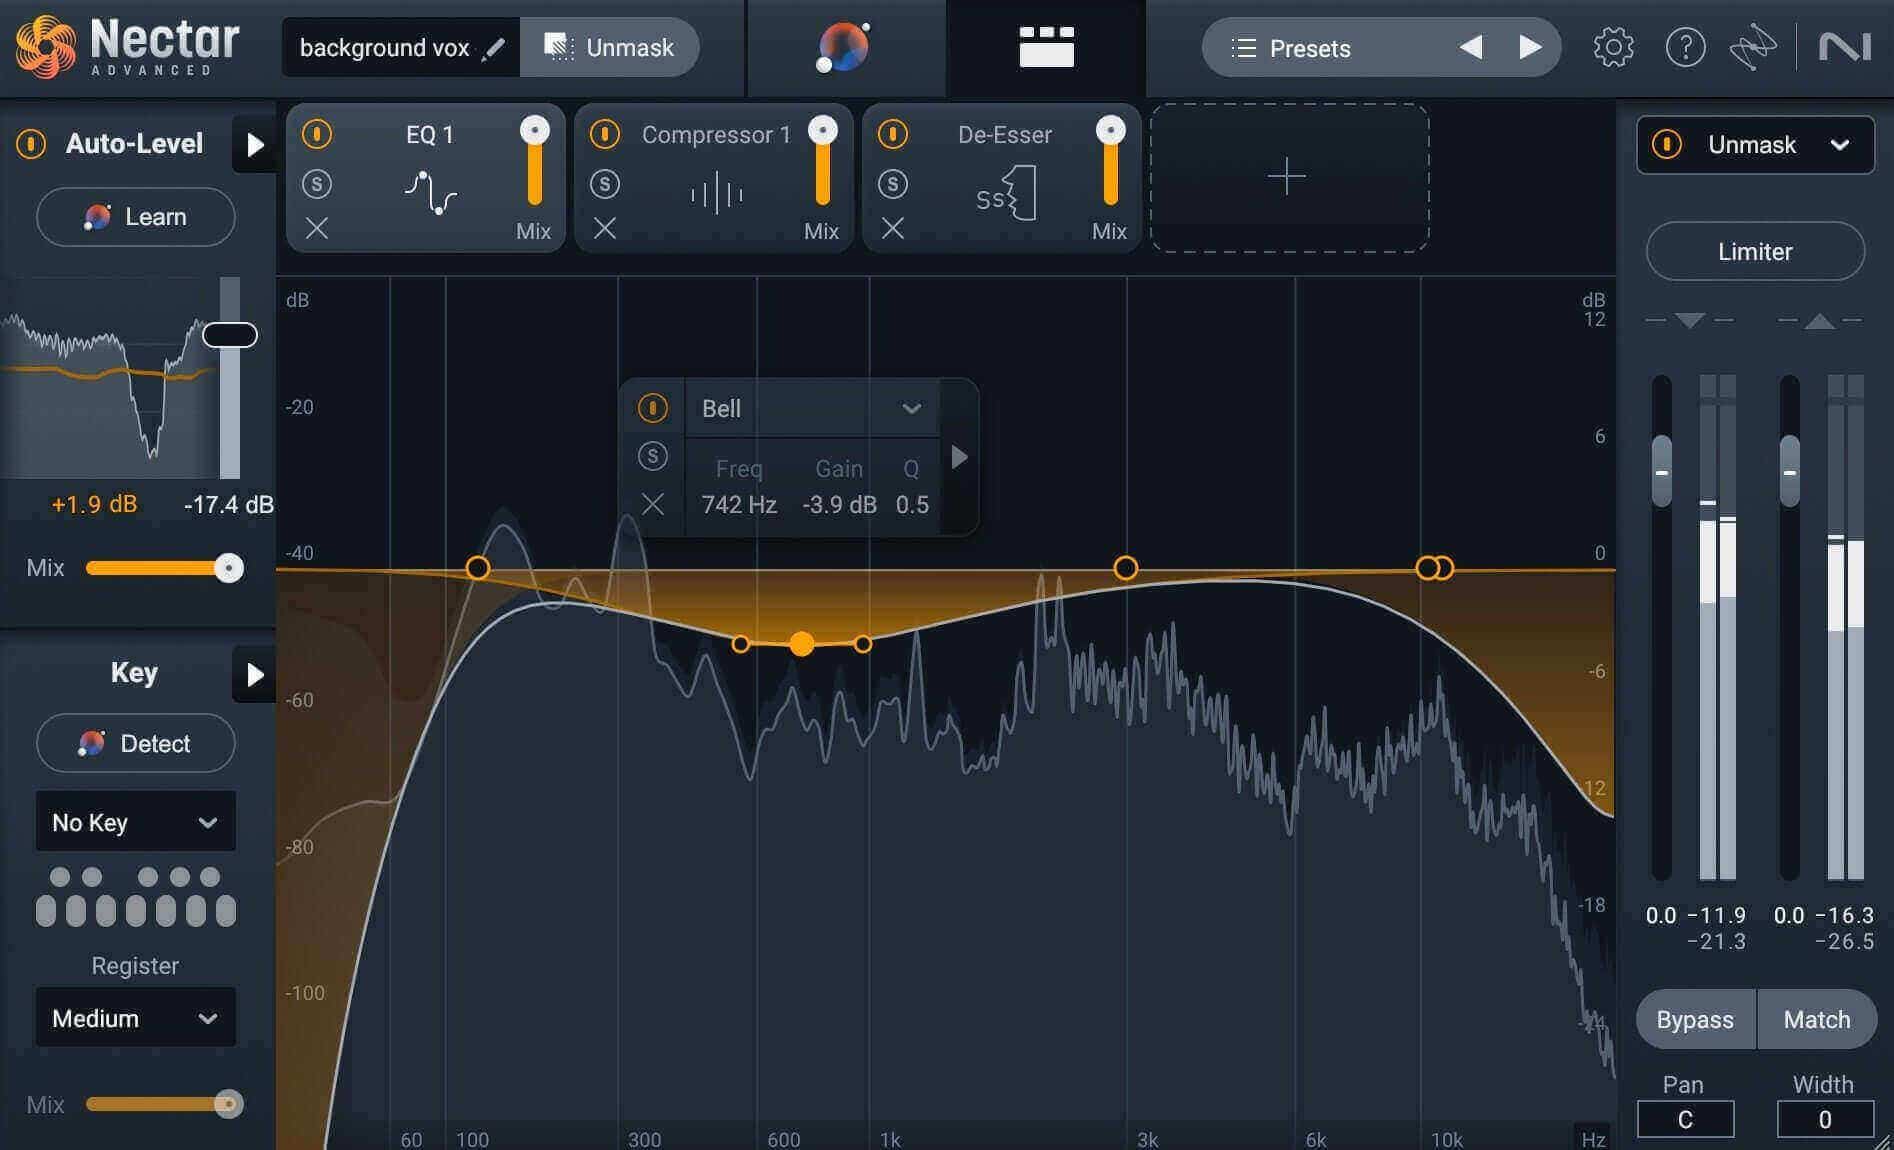Remove the De-Esser module
The image size is (1894, 1150).
[x=893, y=228]
